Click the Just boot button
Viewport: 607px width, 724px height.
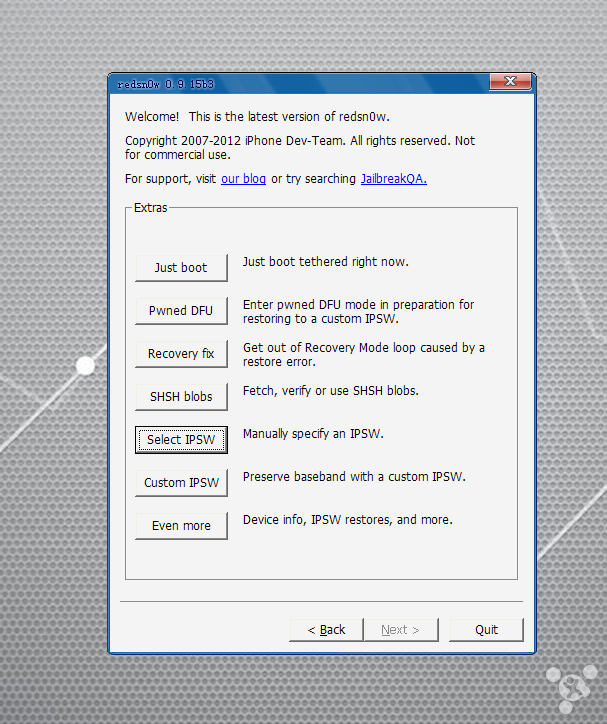[x=181, y=267]
